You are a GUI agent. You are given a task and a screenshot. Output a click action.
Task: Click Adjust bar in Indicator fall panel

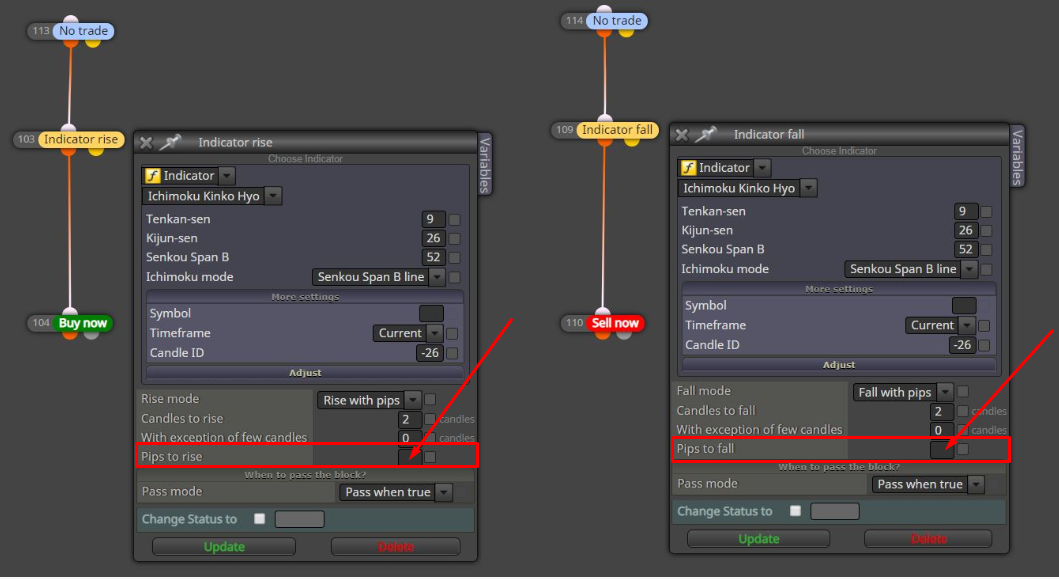tap(839, 365)
